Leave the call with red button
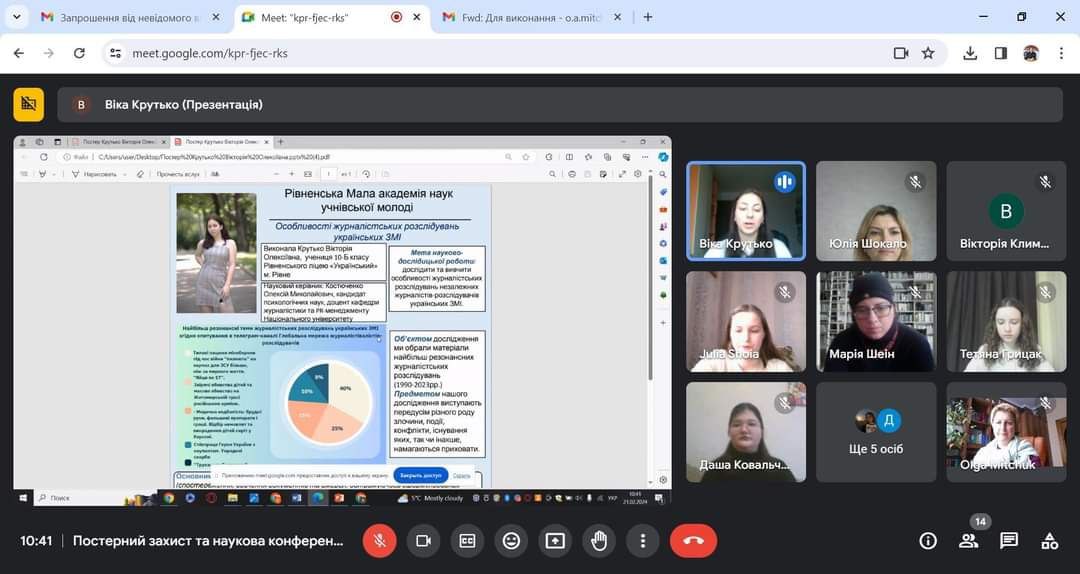Viewport: 1080px width, 574px height. 694,541
